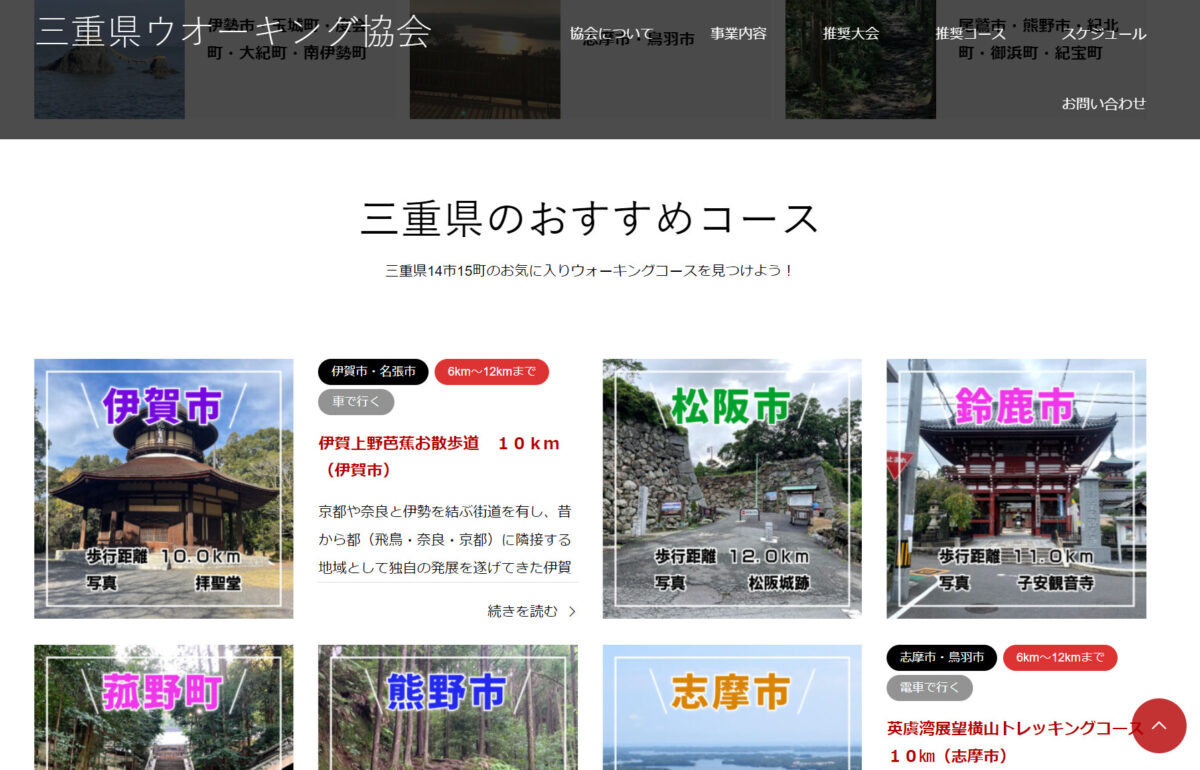Click the gray 車で行く tag

[356, 402]
